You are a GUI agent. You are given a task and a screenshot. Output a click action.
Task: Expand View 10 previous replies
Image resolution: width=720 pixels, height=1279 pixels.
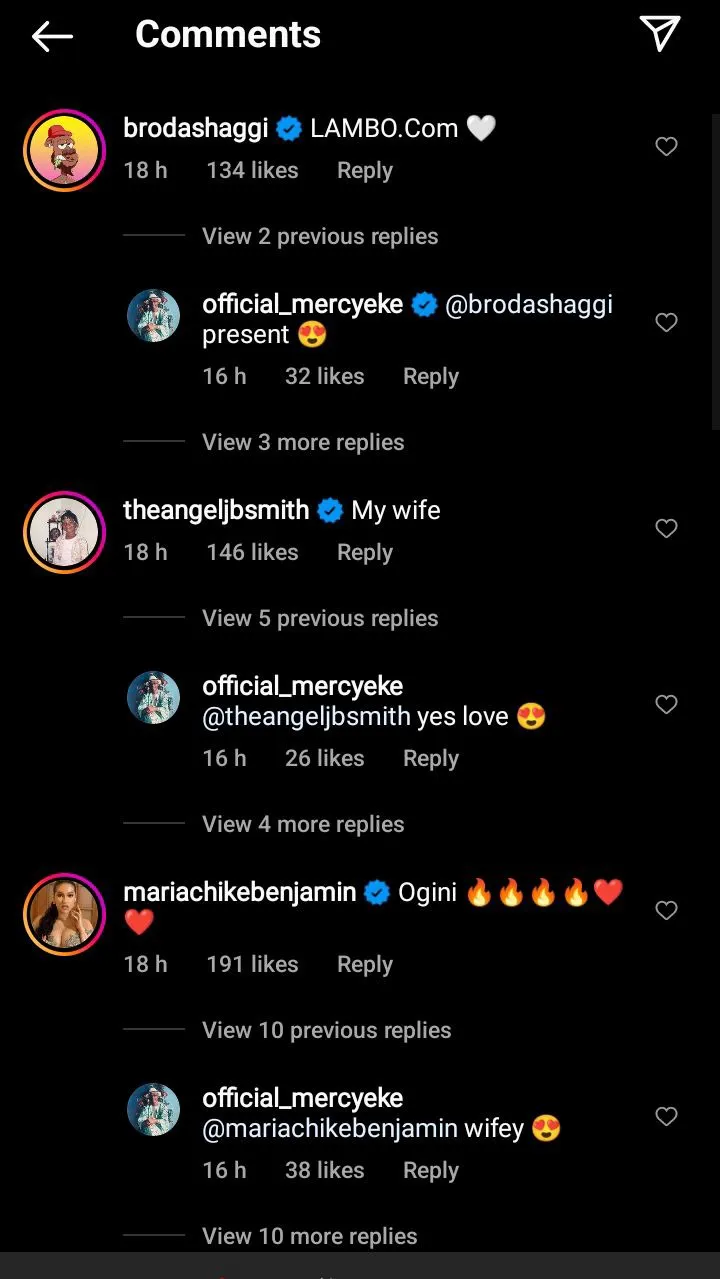tap(326, 1031)
